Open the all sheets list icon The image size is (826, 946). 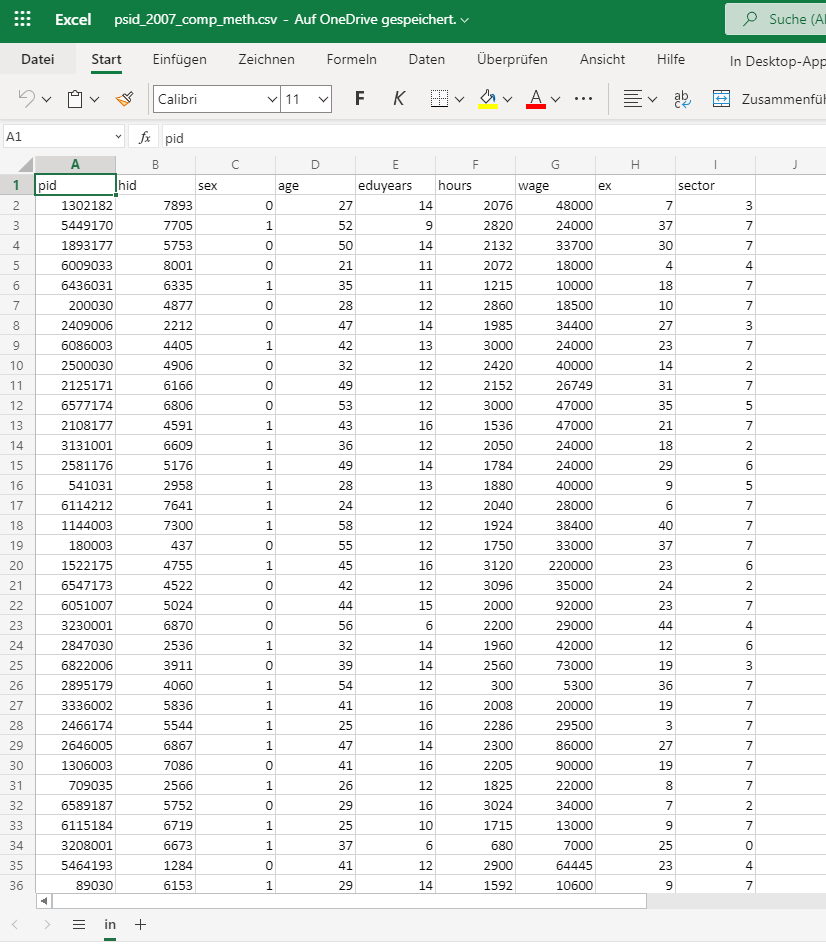(79, 925)
